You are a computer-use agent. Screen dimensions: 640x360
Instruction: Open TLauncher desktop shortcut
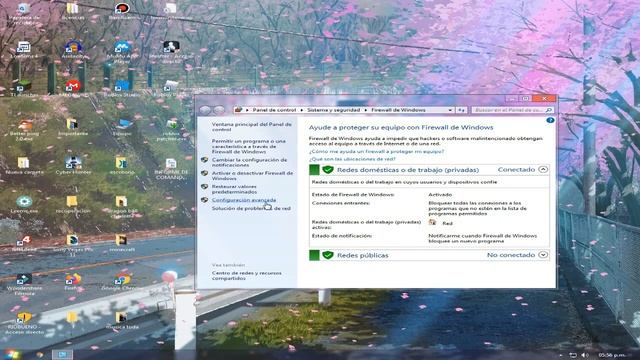coord(24,89)
